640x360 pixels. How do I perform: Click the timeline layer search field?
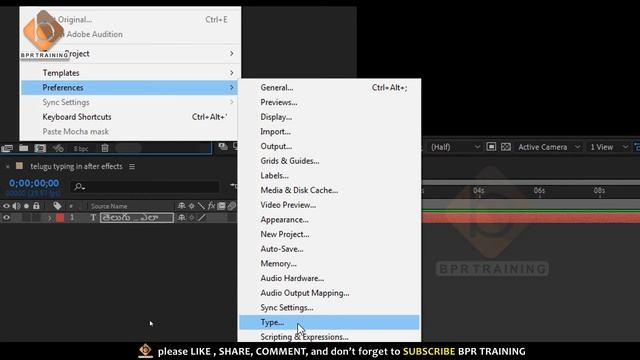click(x=145, y=187)
